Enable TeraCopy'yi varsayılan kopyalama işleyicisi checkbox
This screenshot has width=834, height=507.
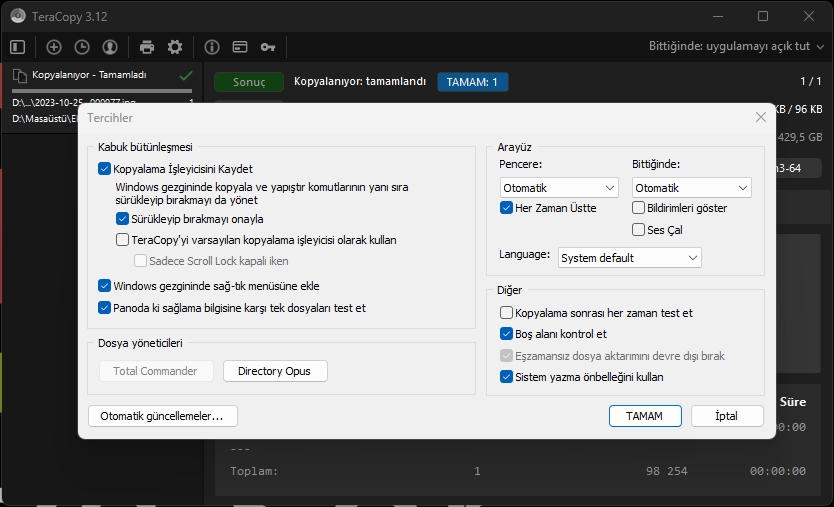(122, 240)
